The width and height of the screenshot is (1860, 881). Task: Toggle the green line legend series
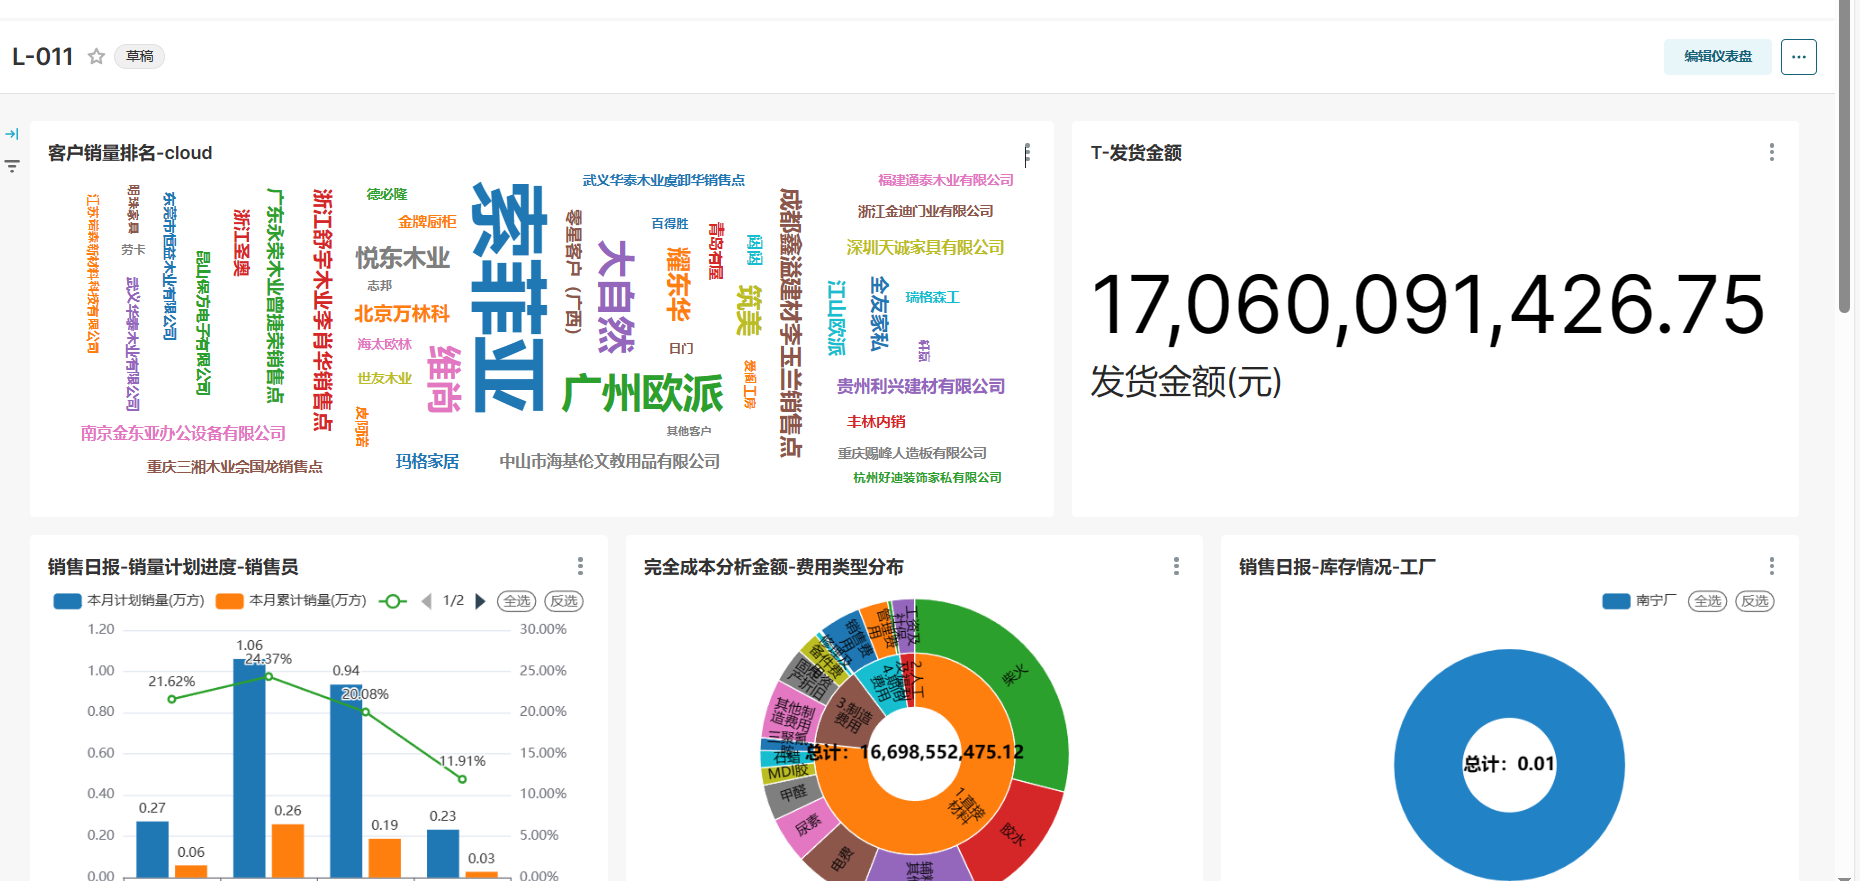pyautogui.click(x=393, y=601)
